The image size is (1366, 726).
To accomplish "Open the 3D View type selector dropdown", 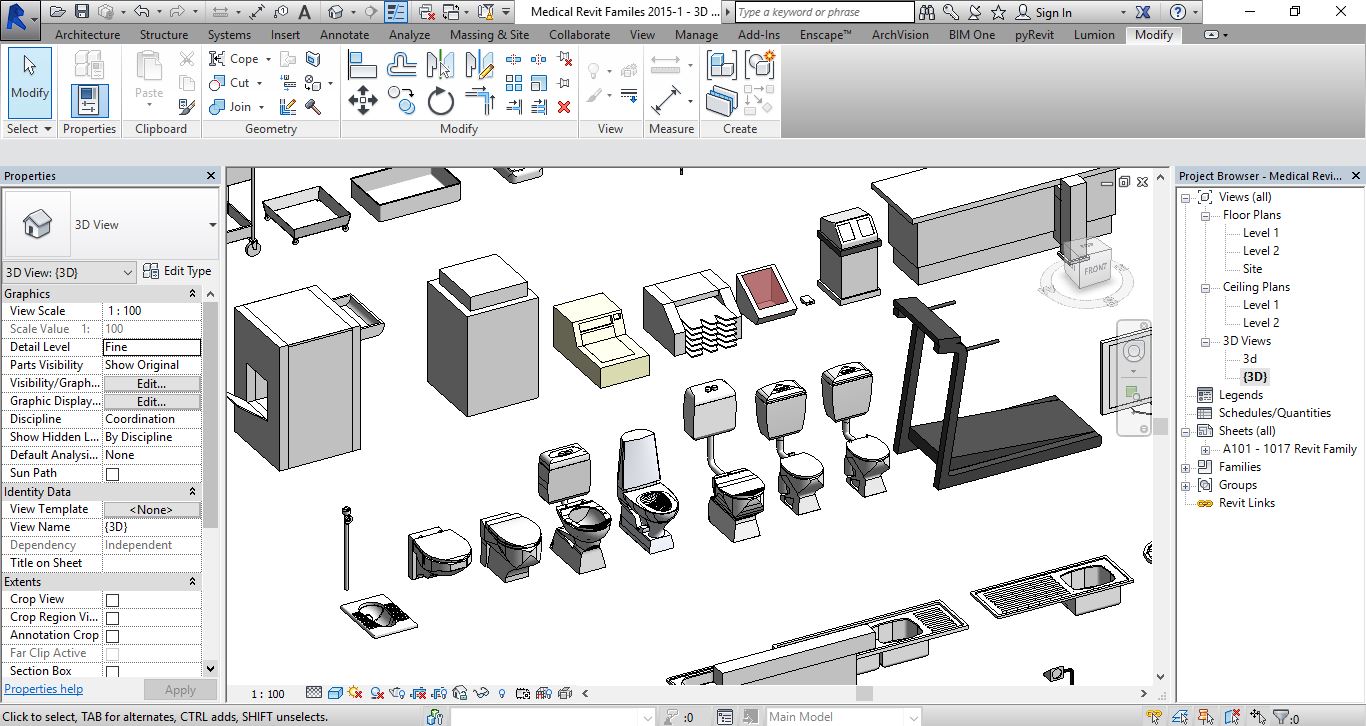I will click(x=212, y=225).
